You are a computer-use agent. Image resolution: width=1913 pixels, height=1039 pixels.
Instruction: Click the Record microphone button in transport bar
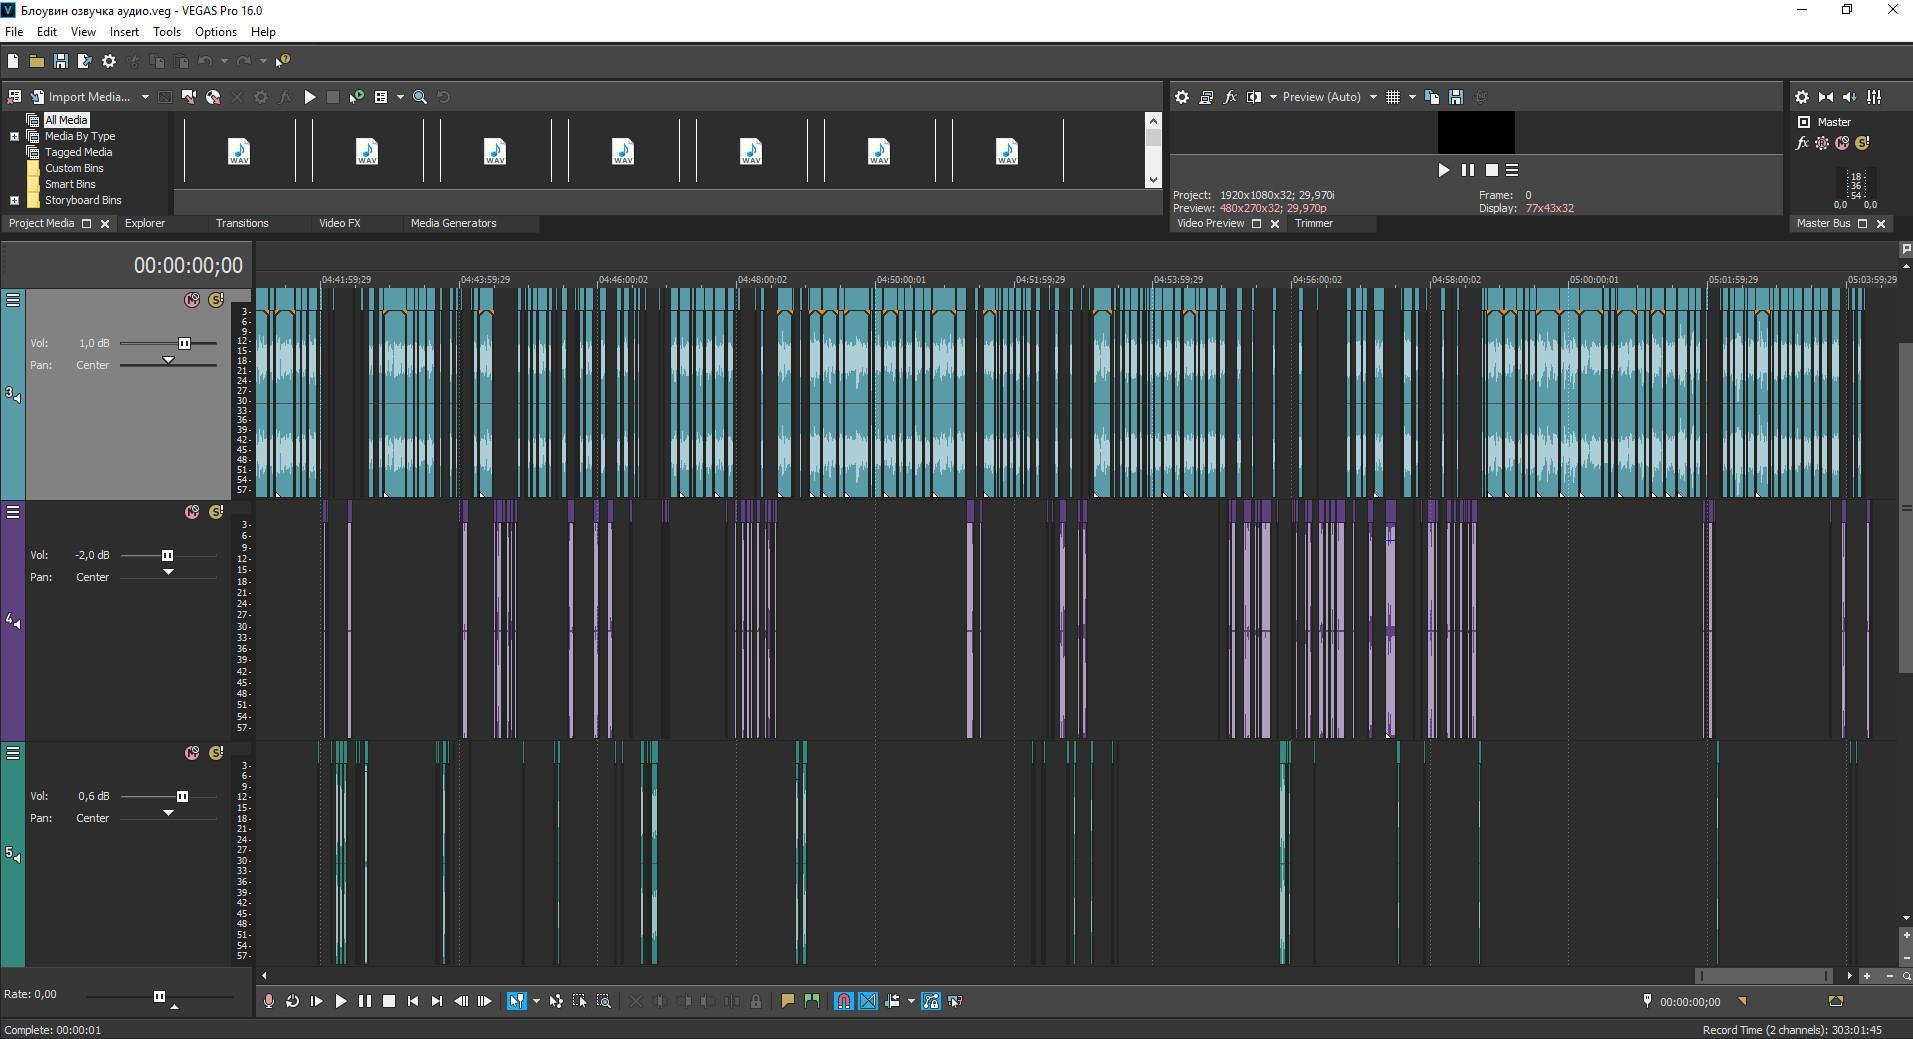pyautogui.click(x=268, y=1001)
